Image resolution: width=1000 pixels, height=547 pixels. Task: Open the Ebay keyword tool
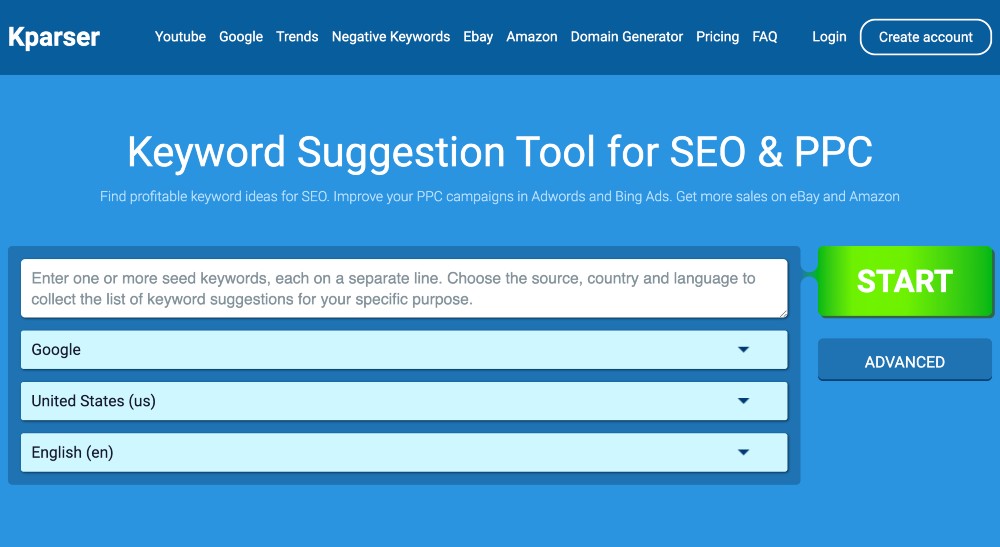pos(478,37)
